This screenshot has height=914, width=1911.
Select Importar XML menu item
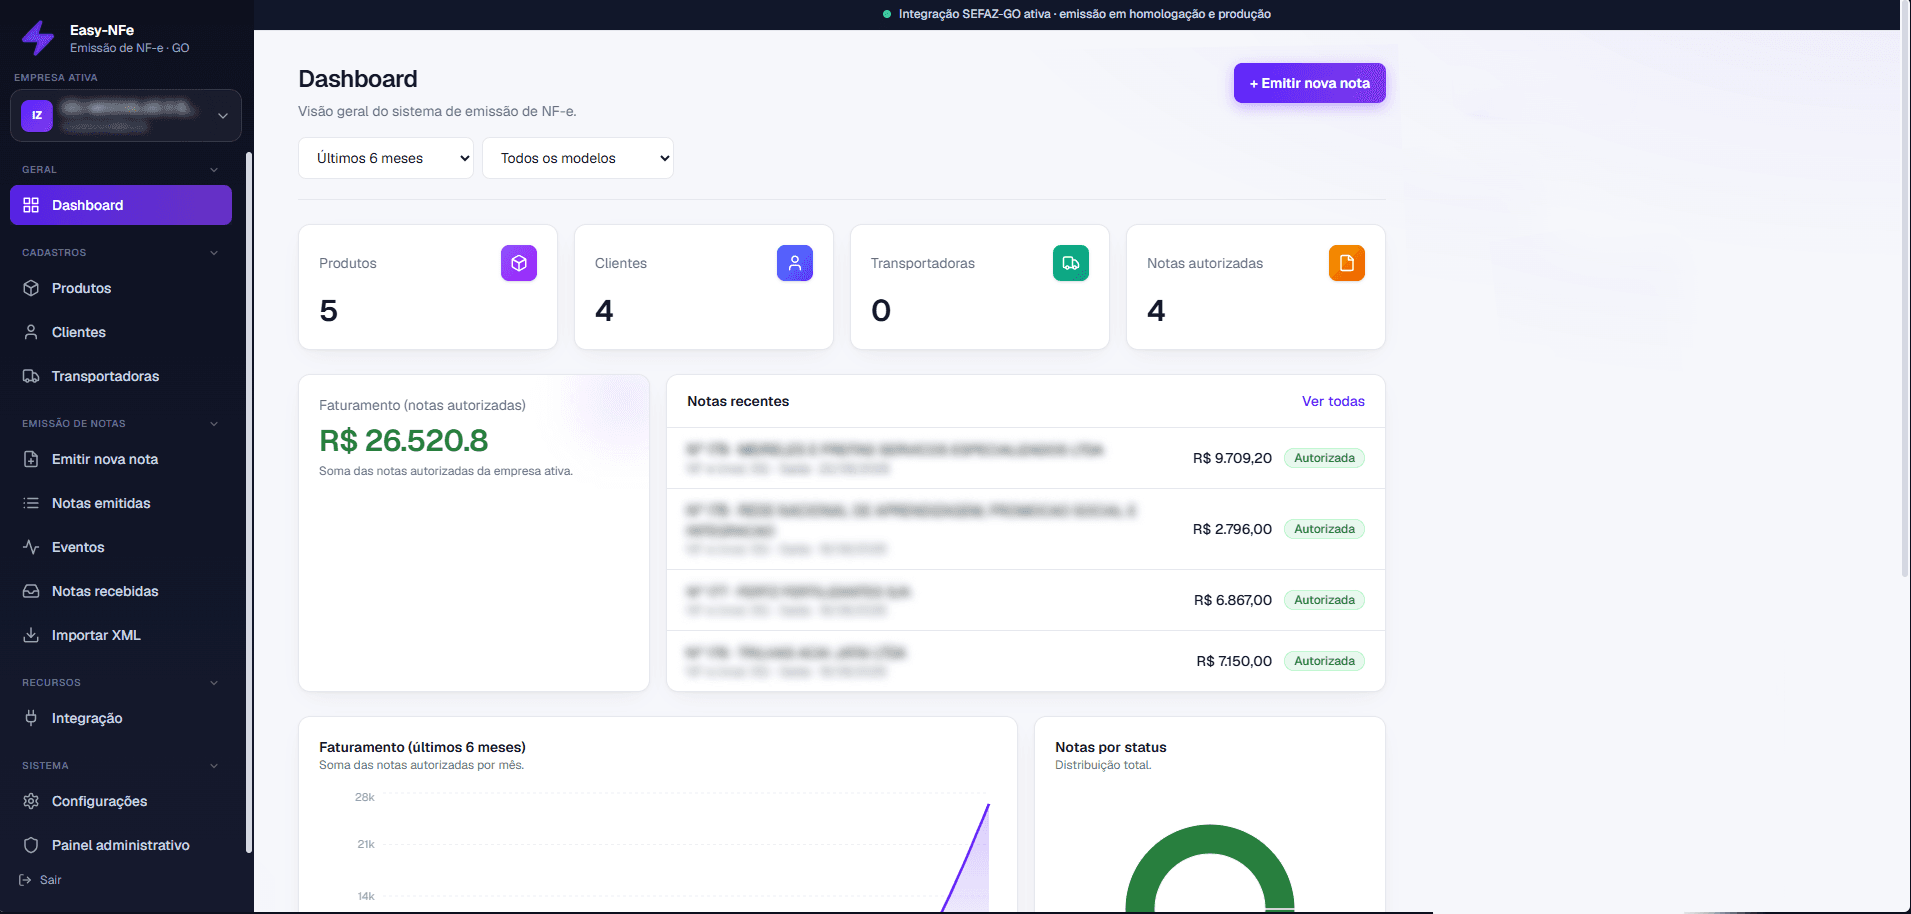121,635
